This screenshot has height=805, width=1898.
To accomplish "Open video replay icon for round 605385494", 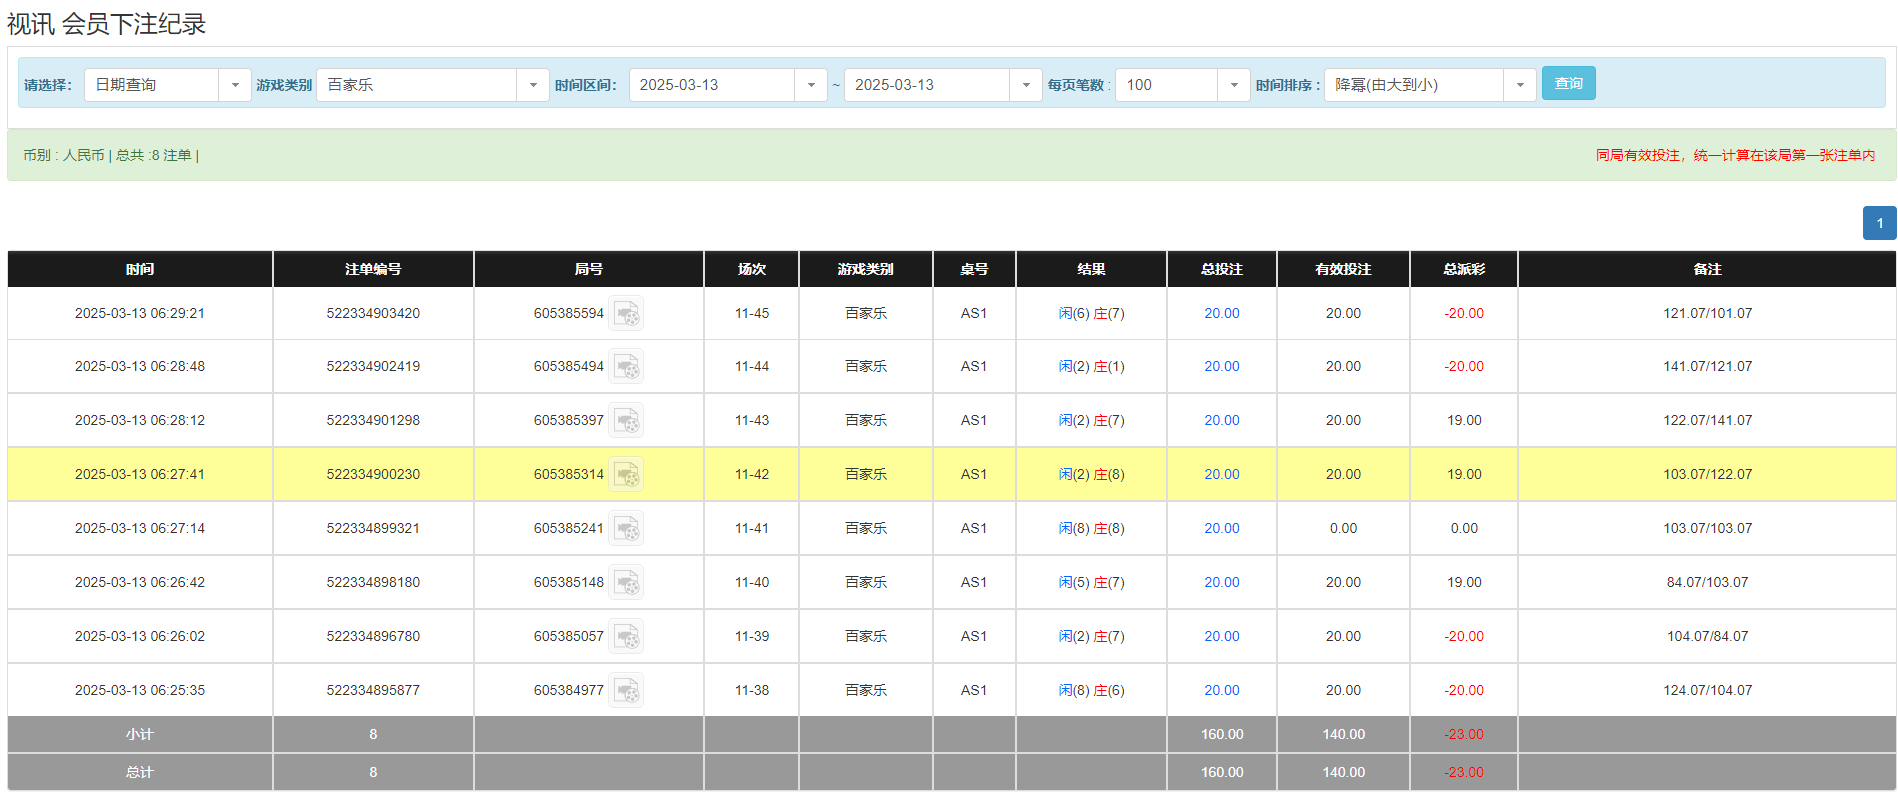I will pyautogui.click(x=627, y=367).
